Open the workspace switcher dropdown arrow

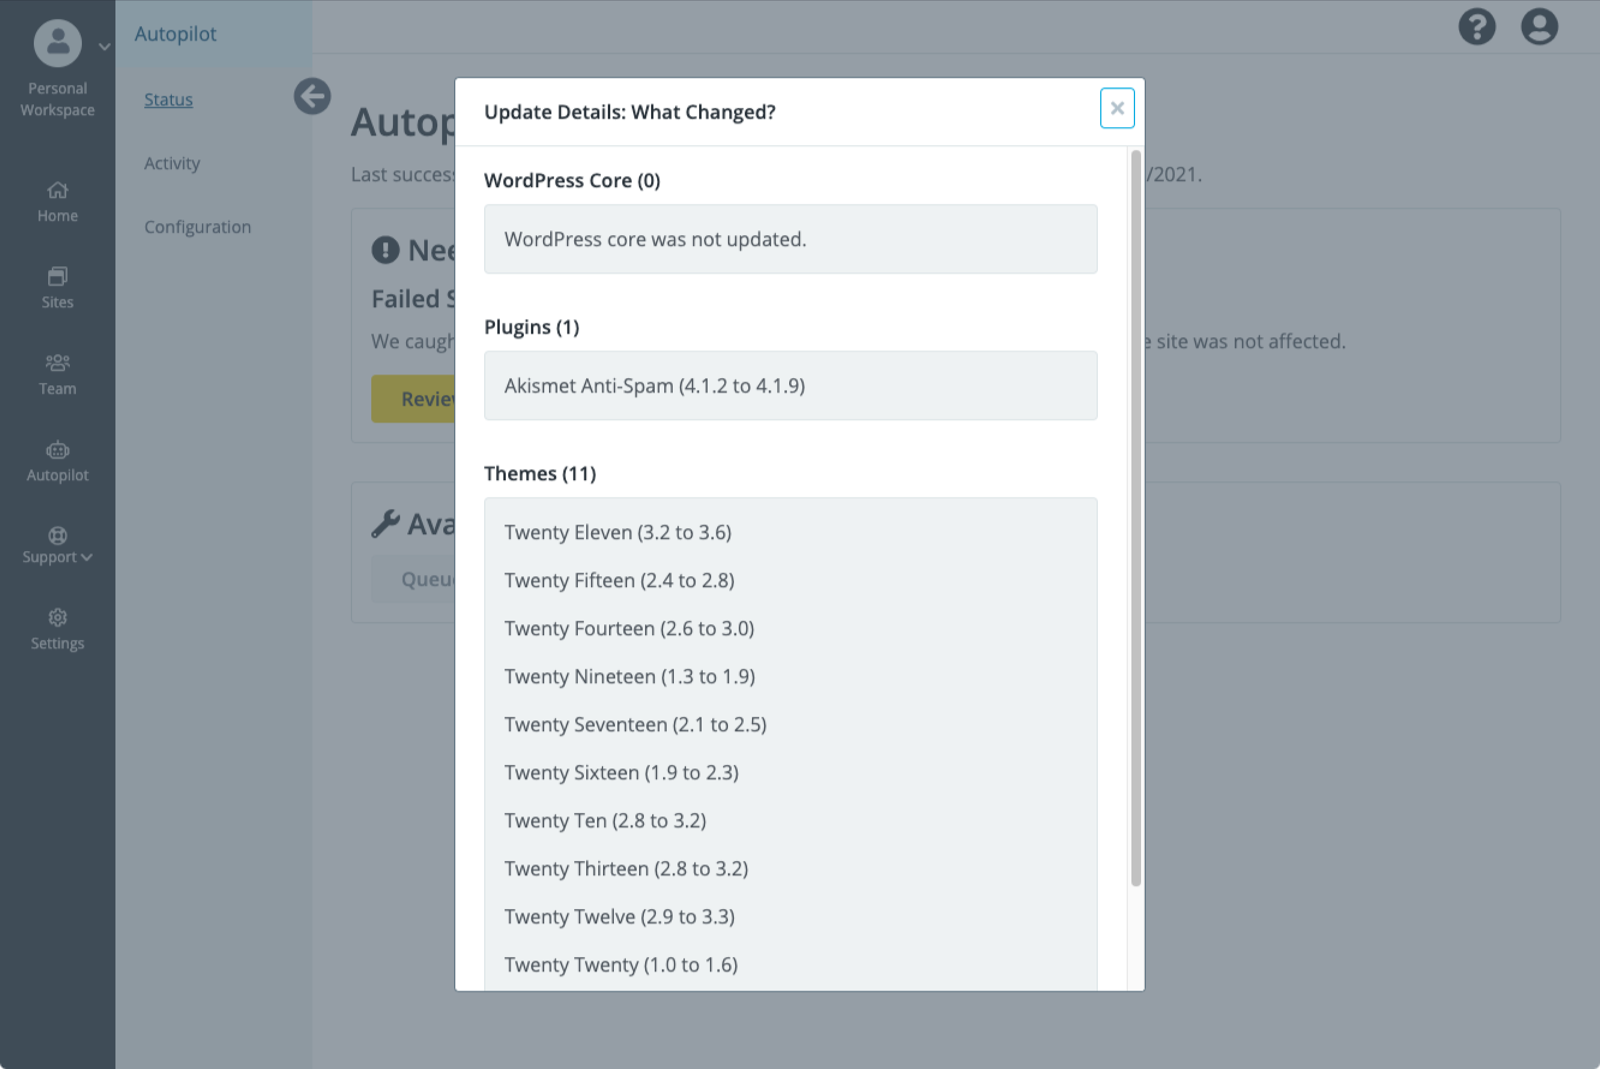pyautogui.click(x=103, y=46)
